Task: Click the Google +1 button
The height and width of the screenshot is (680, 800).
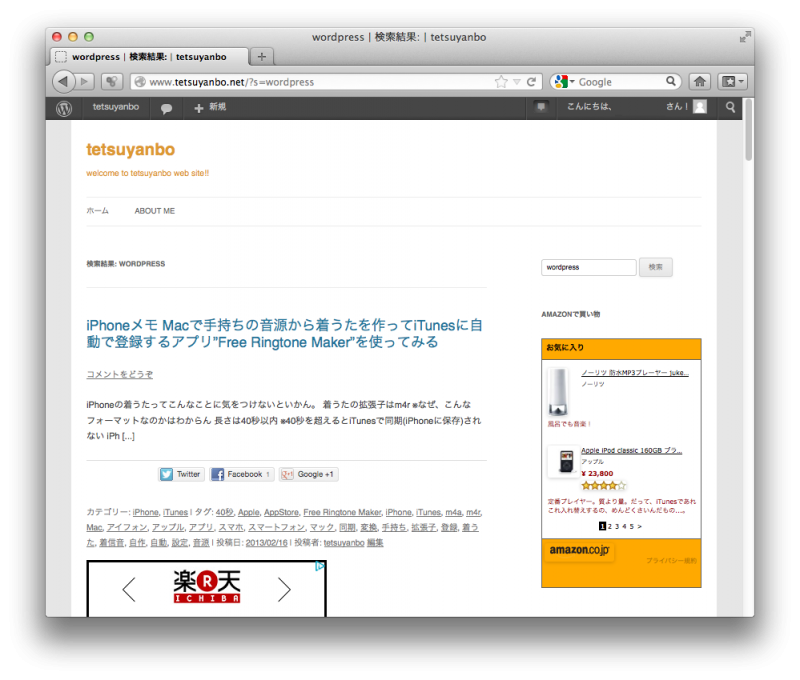Action: (x=309, y=474)
